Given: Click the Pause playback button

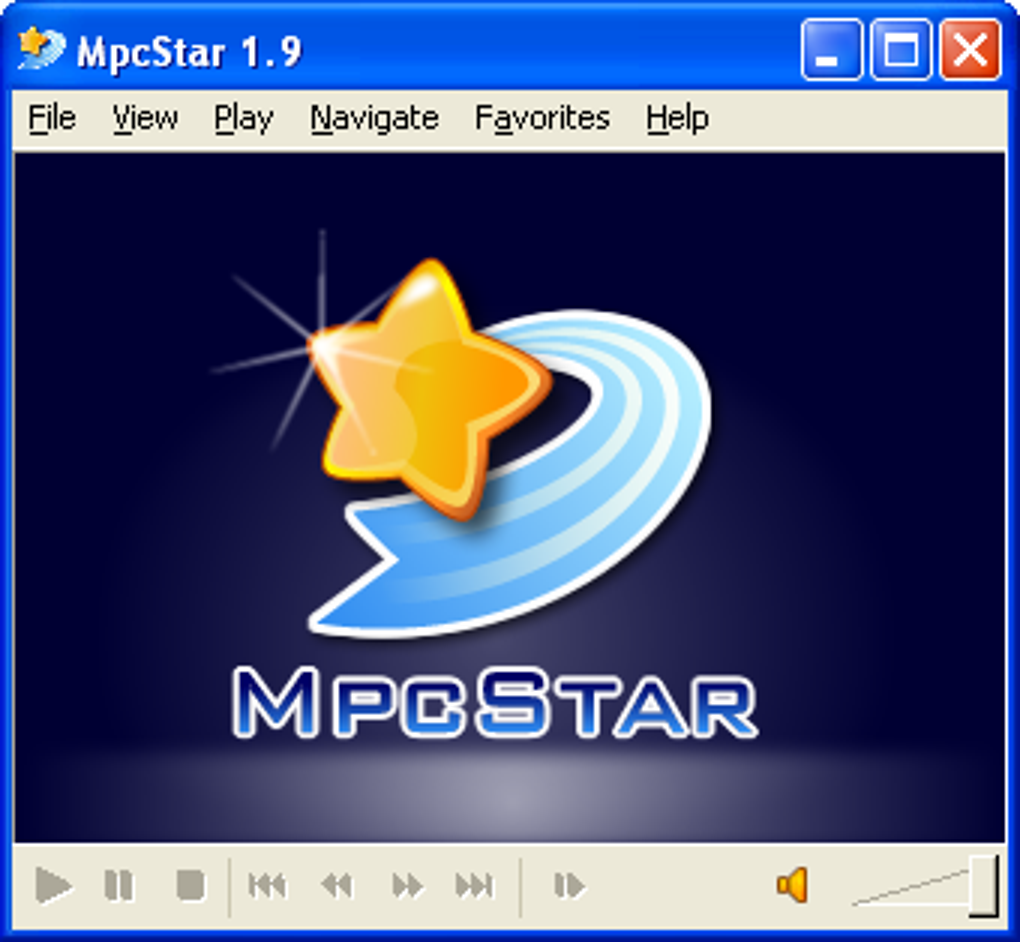Looking at the screenshot, I should (119, 885).
